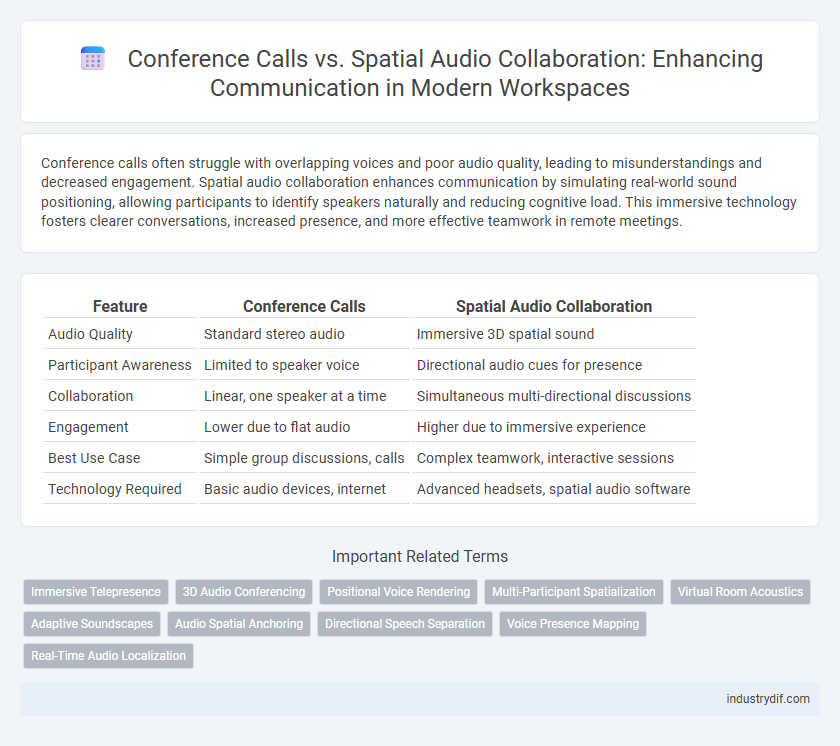The width and height of the screenshot is (840, 746).
Task: Click the Spatial Audio Collaboration column header
Action: [x=553, y=307]
